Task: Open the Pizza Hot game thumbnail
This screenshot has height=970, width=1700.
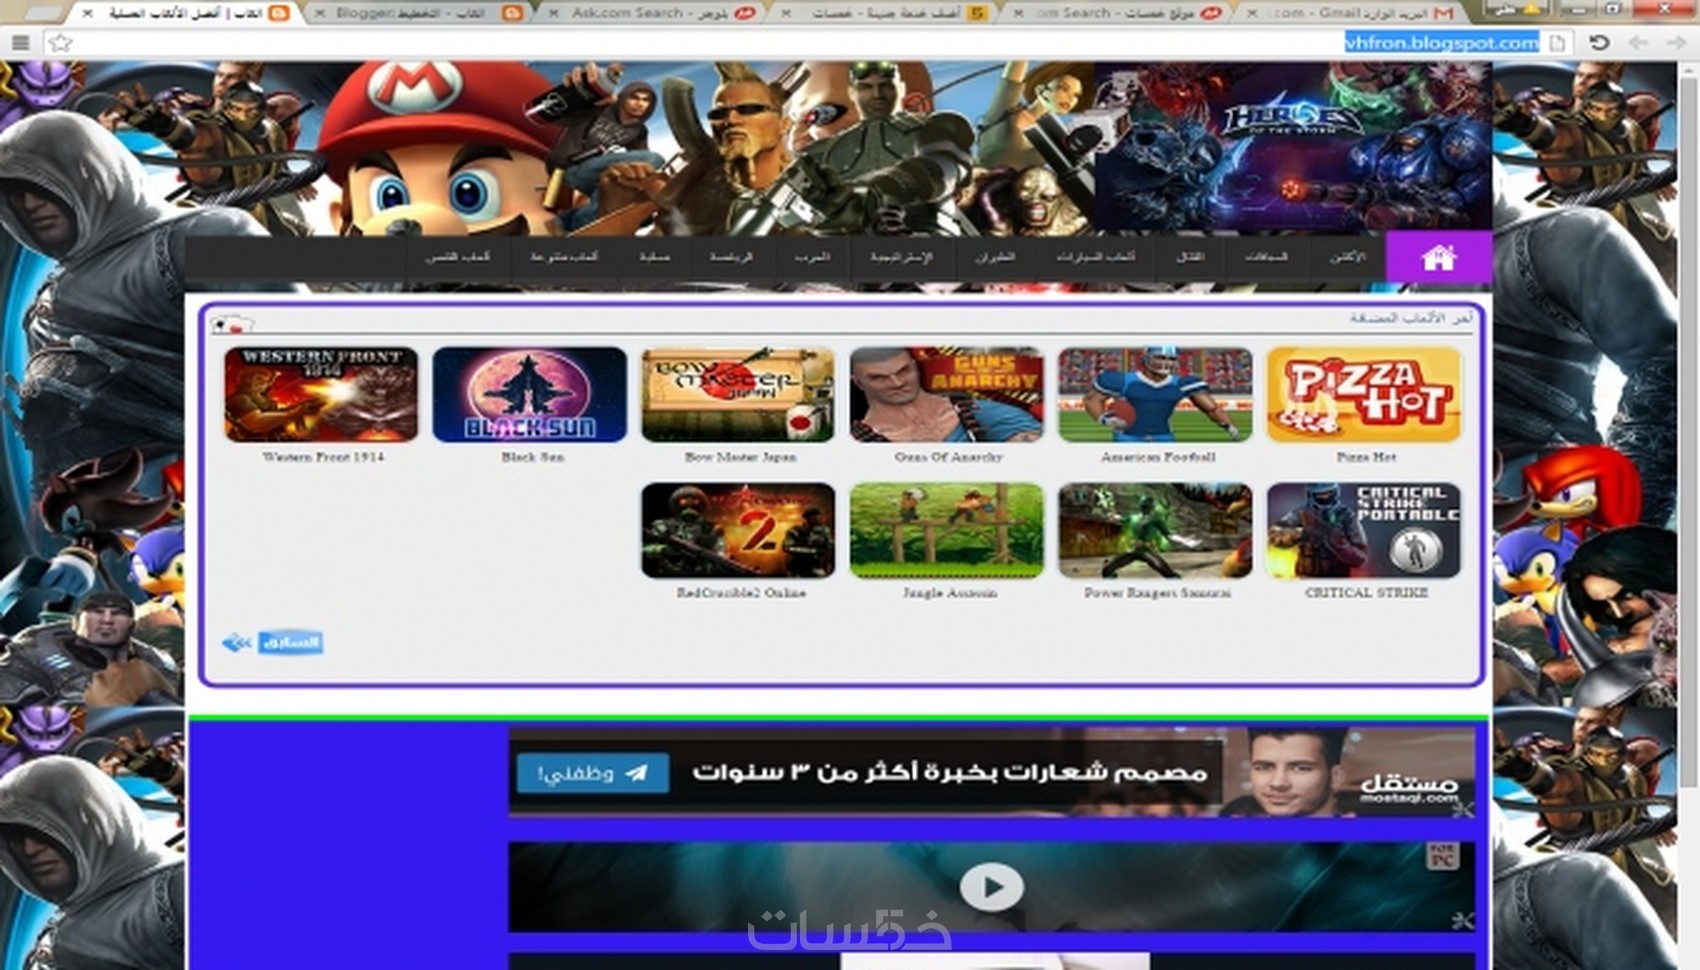Action: pos(1364,394)
